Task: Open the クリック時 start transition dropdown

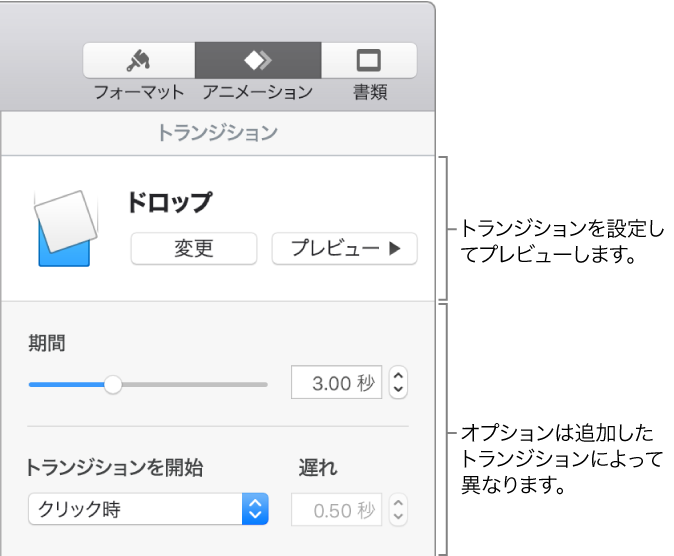Action: pos(148,509)
